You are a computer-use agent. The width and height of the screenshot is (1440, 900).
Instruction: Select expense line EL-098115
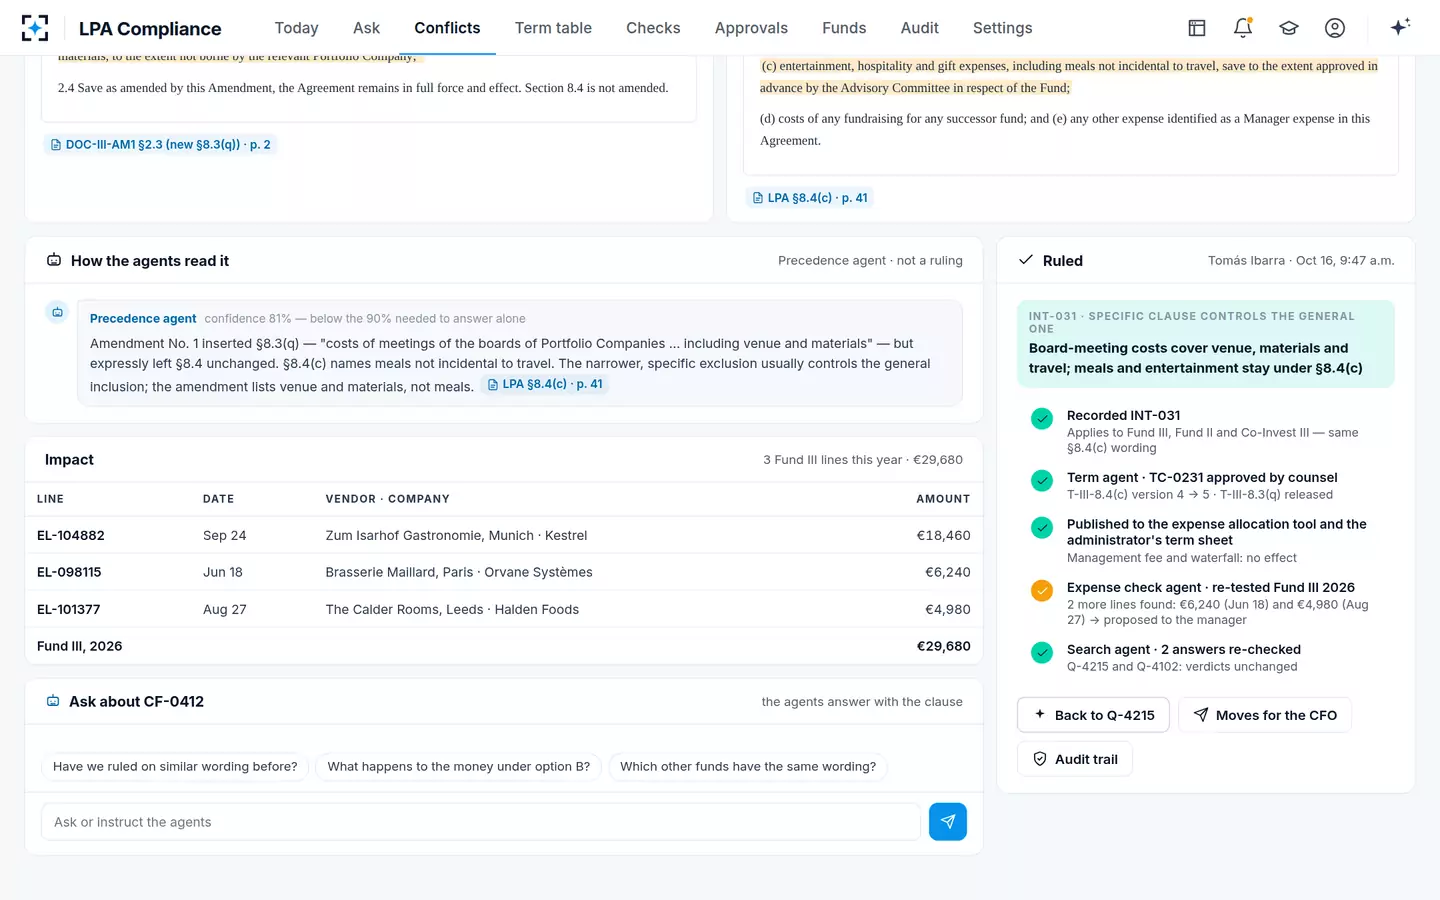(504, 573)
